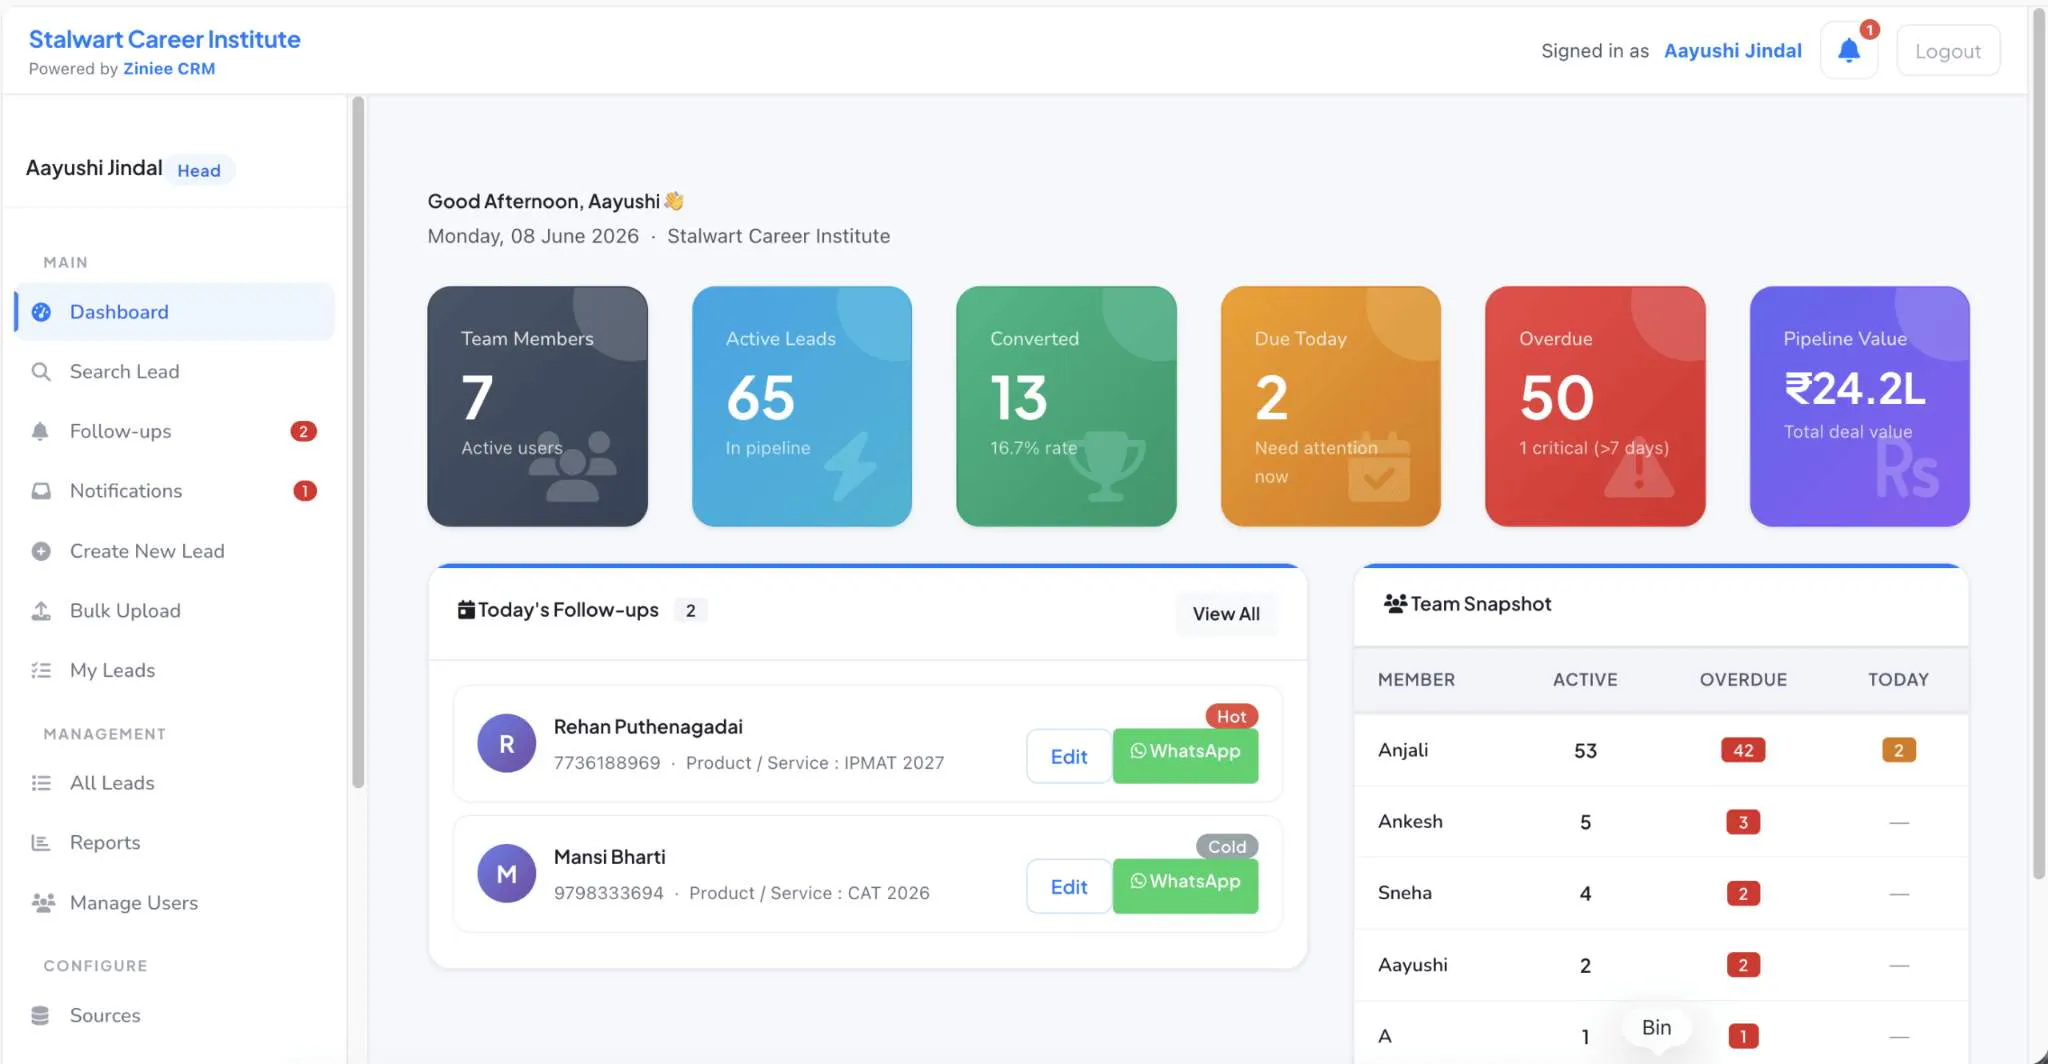Screen dimensions: 2048x1064
Task: Open the Overdue card
Action: coord(1595,406)
